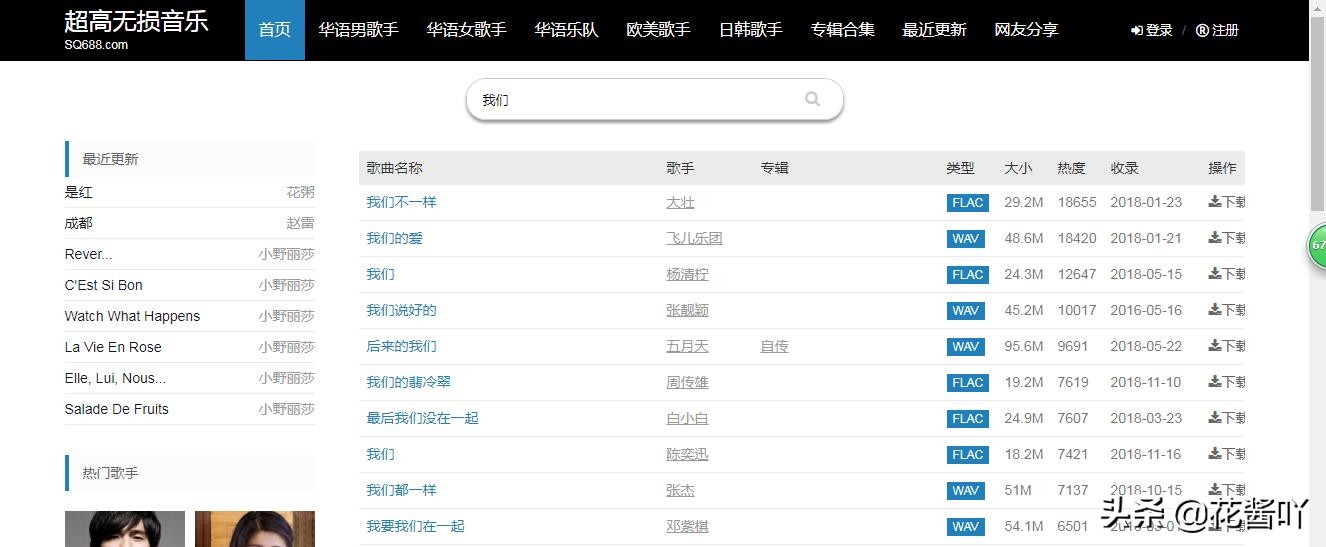Click the green floating badge at right edge
The image size is (1326, 547).
pos(1317,246)
